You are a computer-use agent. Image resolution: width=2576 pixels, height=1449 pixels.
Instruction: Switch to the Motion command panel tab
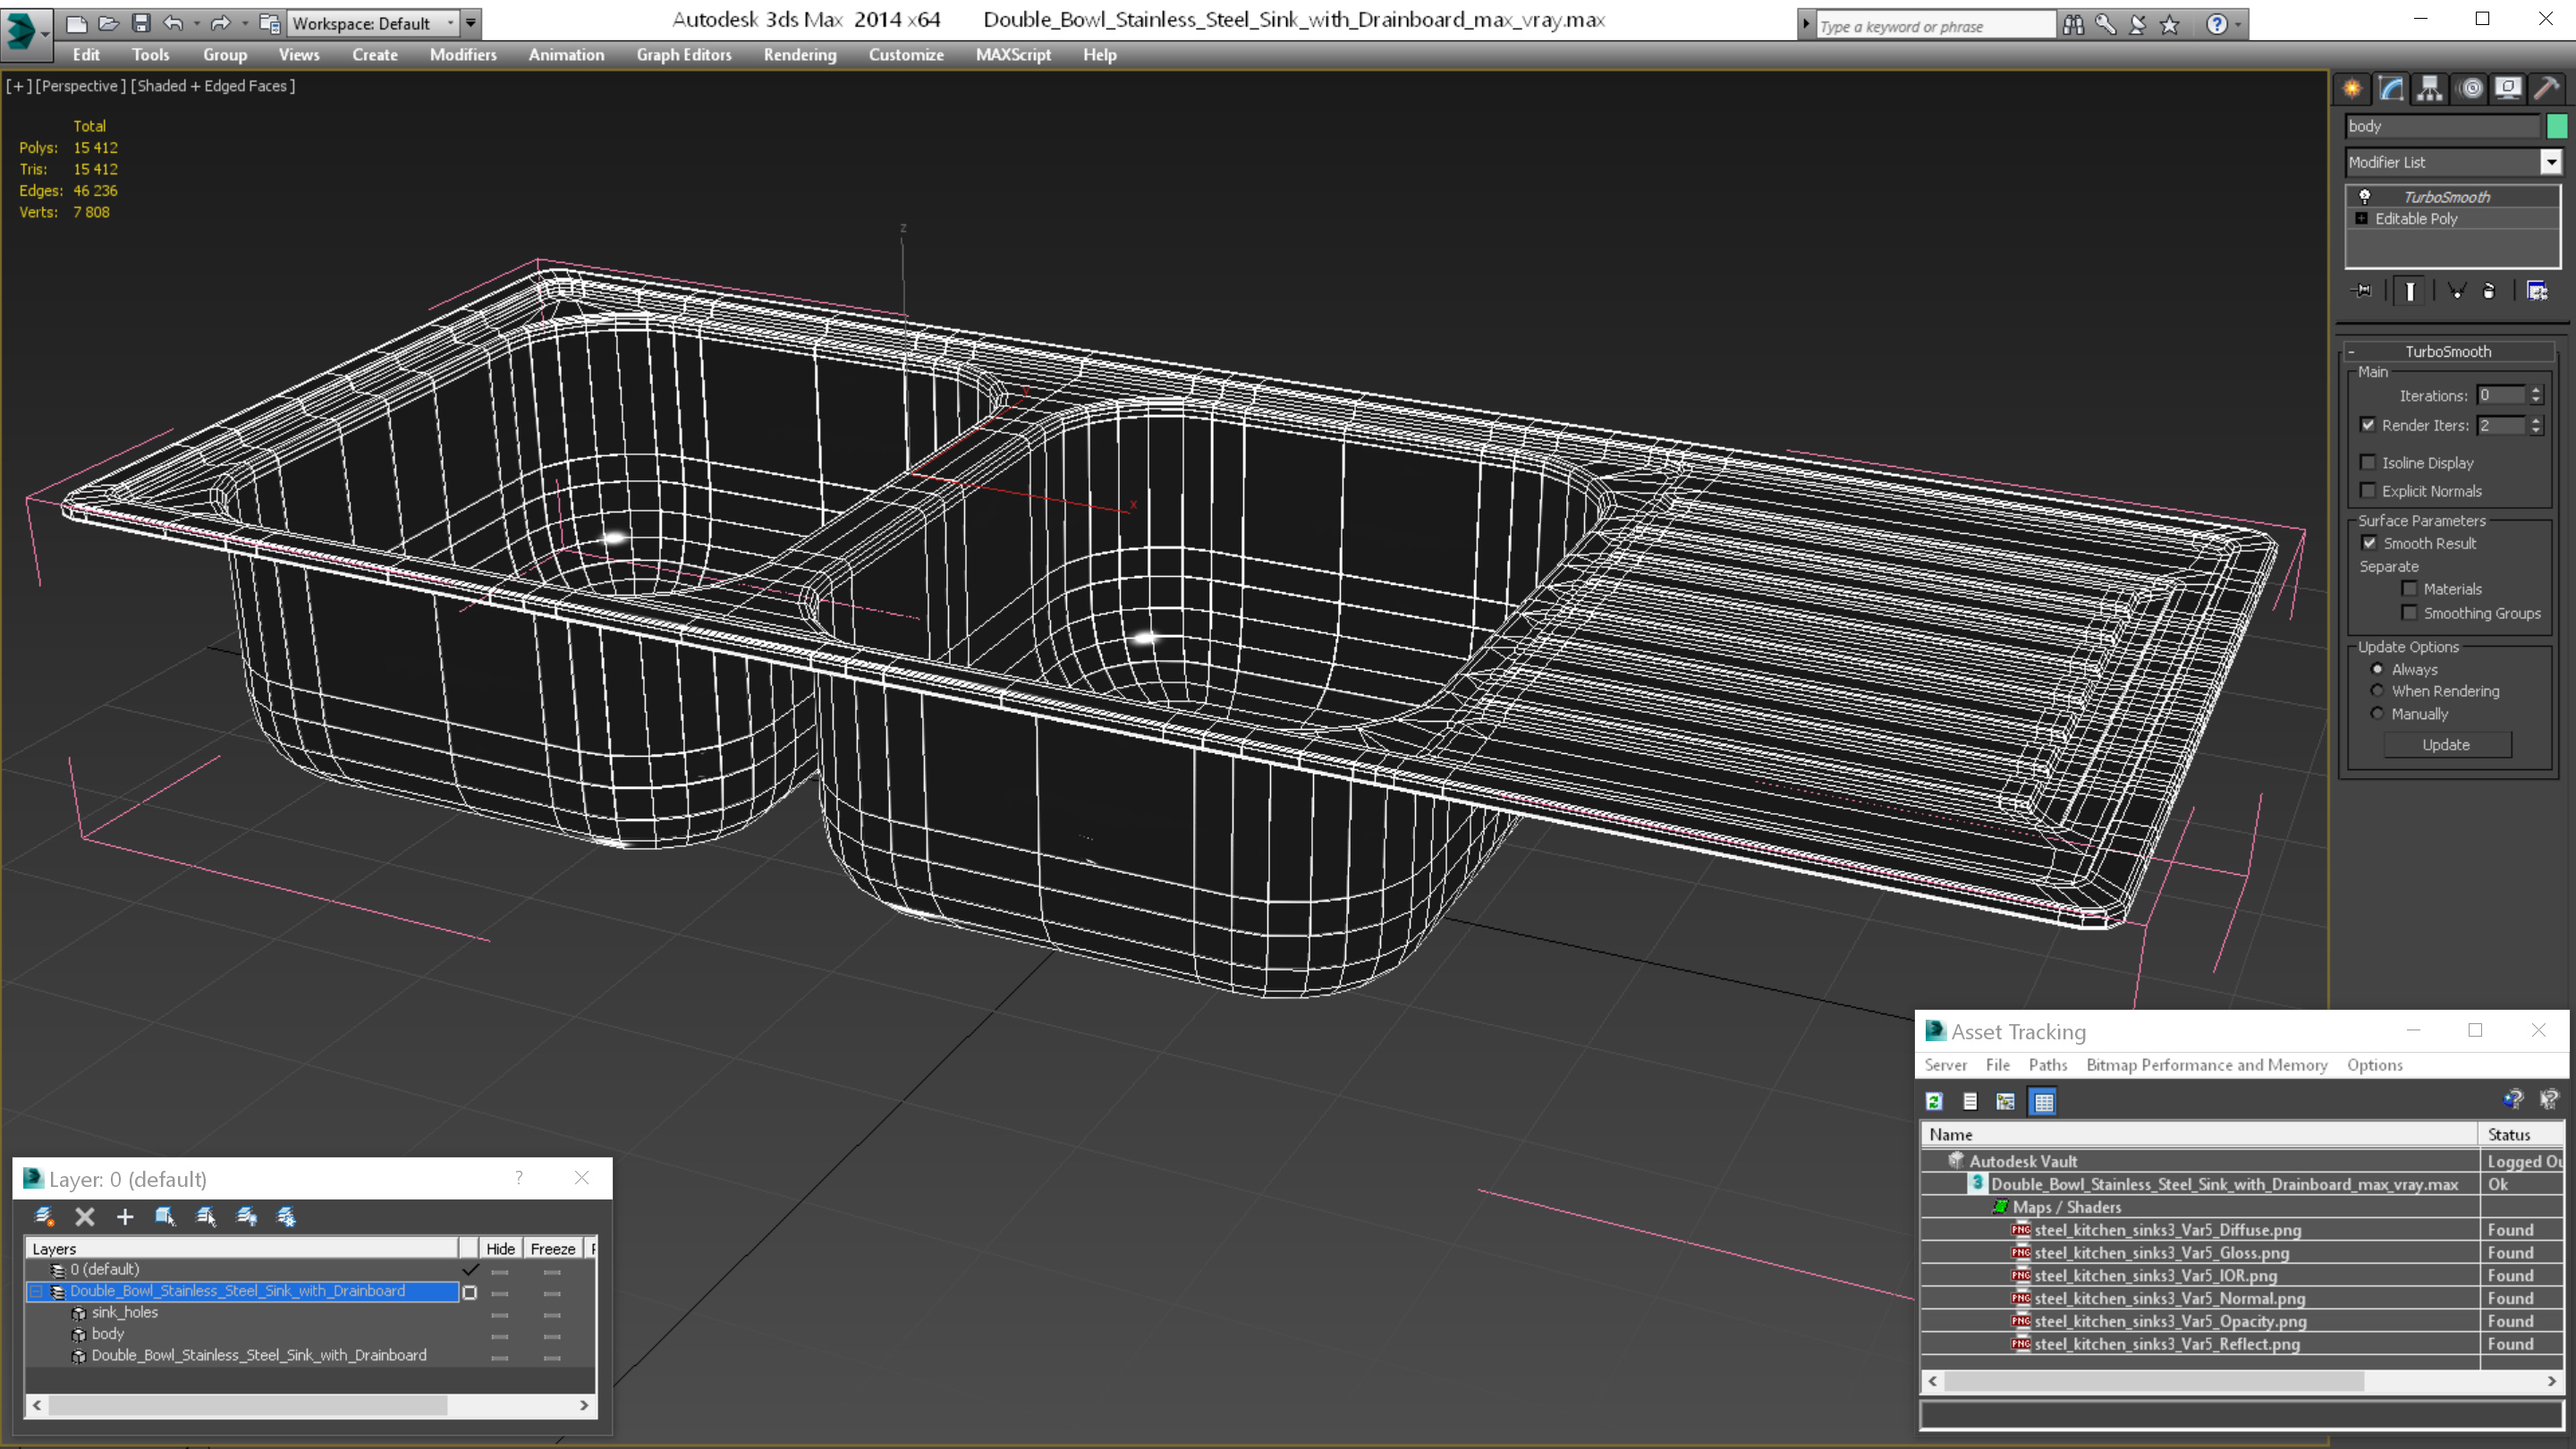pos(2470,89)
